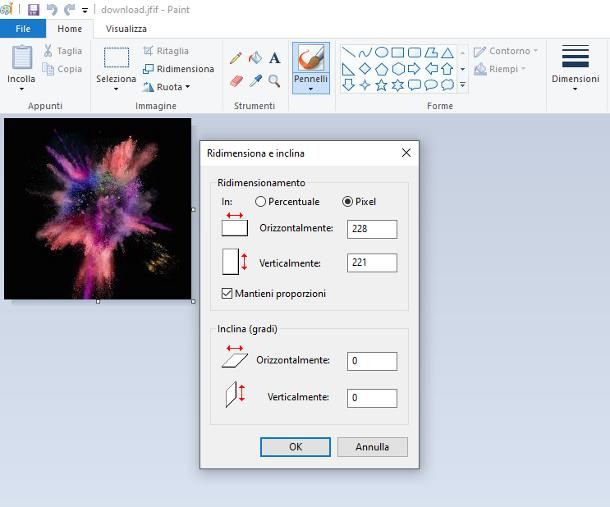Click the Taglia cut button
The height and width of the screenshot is (507, 610).
pos(63,51)
